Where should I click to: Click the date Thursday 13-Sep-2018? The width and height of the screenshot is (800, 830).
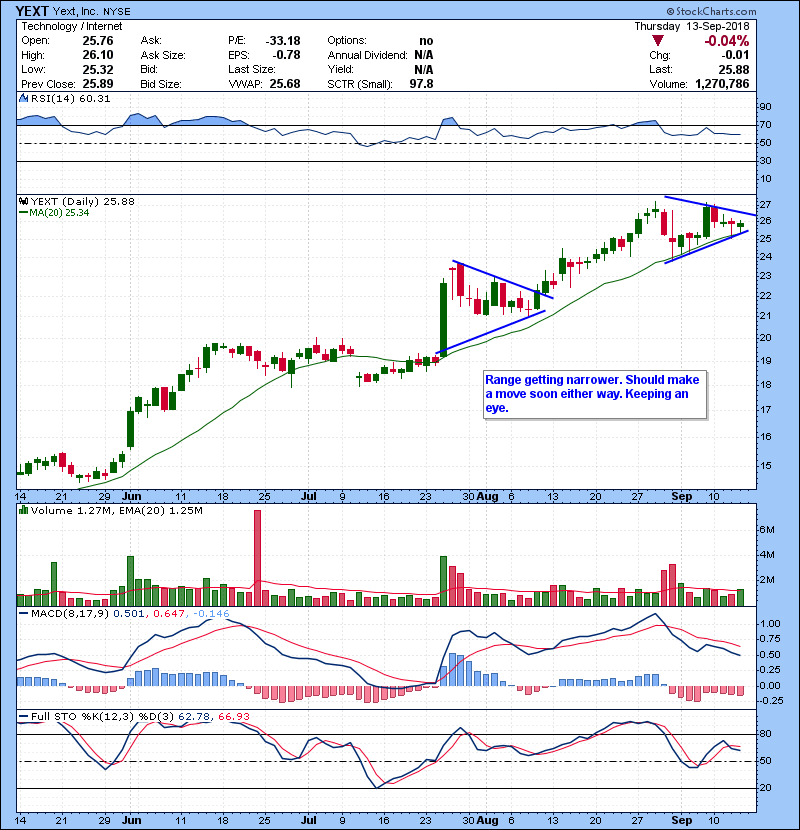point(692,26)
